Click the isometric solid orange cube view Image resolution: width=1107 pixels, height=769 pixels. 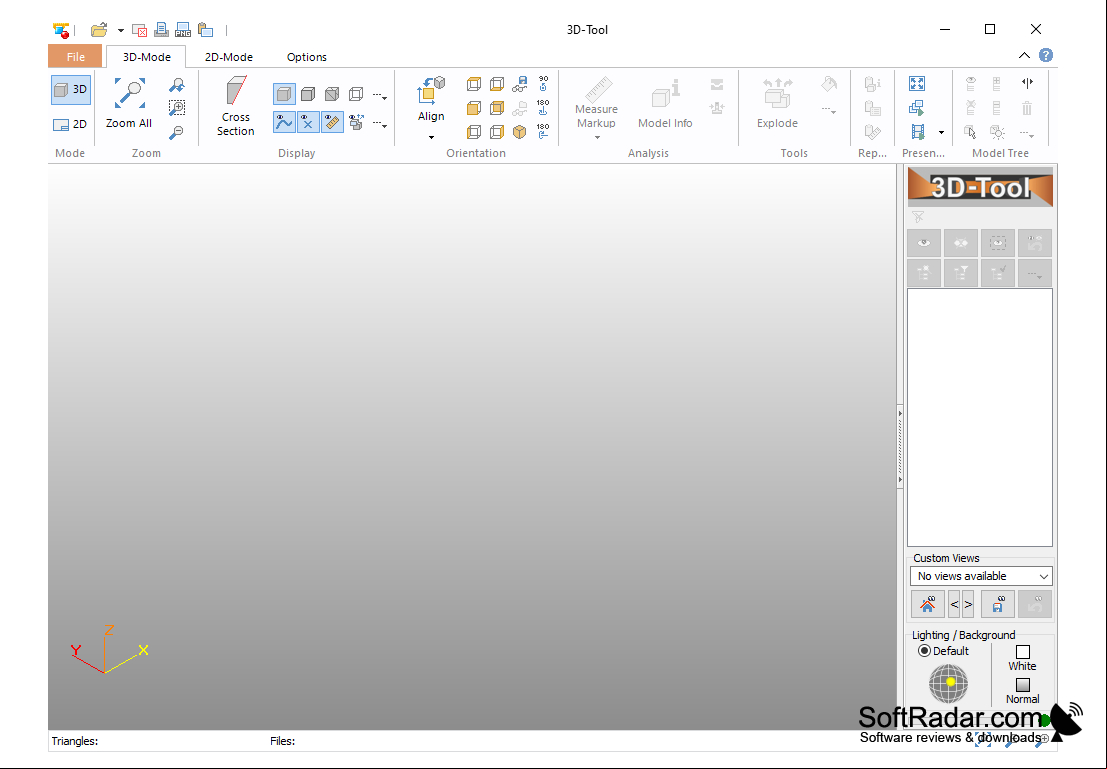click(x=520, y=132)
